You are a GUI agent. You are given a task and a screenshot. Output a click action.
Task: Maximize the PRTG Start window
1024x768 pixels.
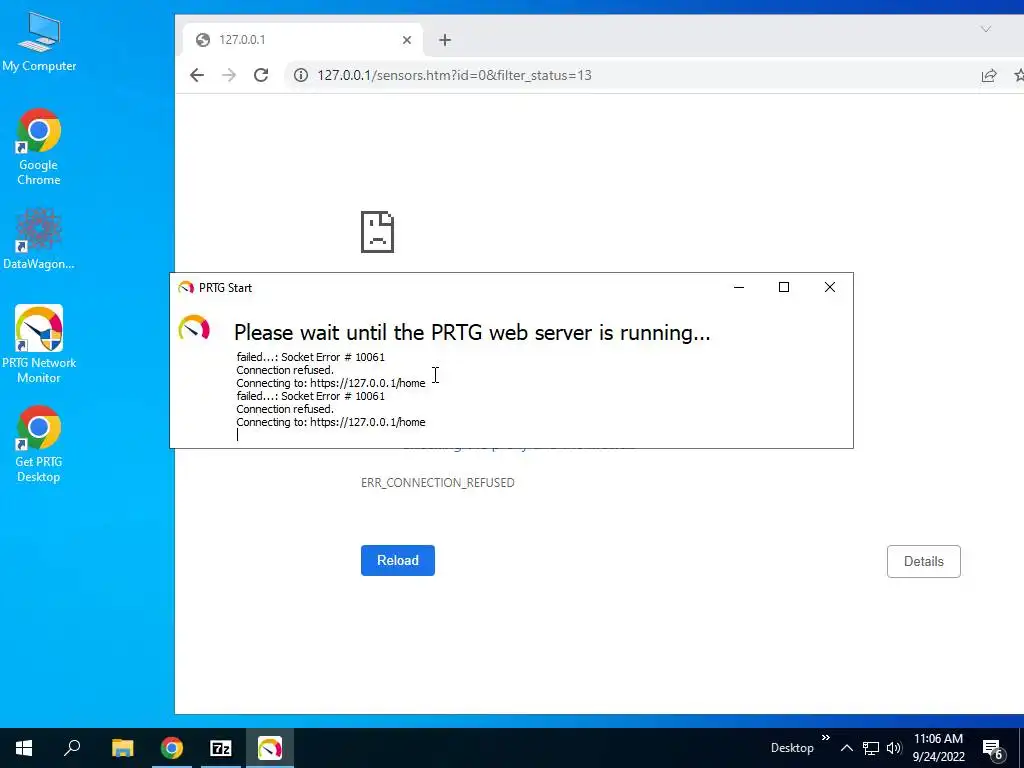pos(784,287)
